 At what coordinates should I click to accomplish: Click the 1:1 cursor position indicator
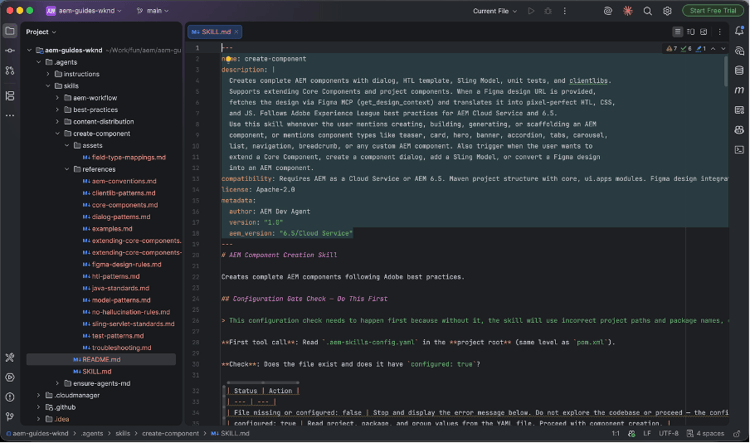point(616,433)
